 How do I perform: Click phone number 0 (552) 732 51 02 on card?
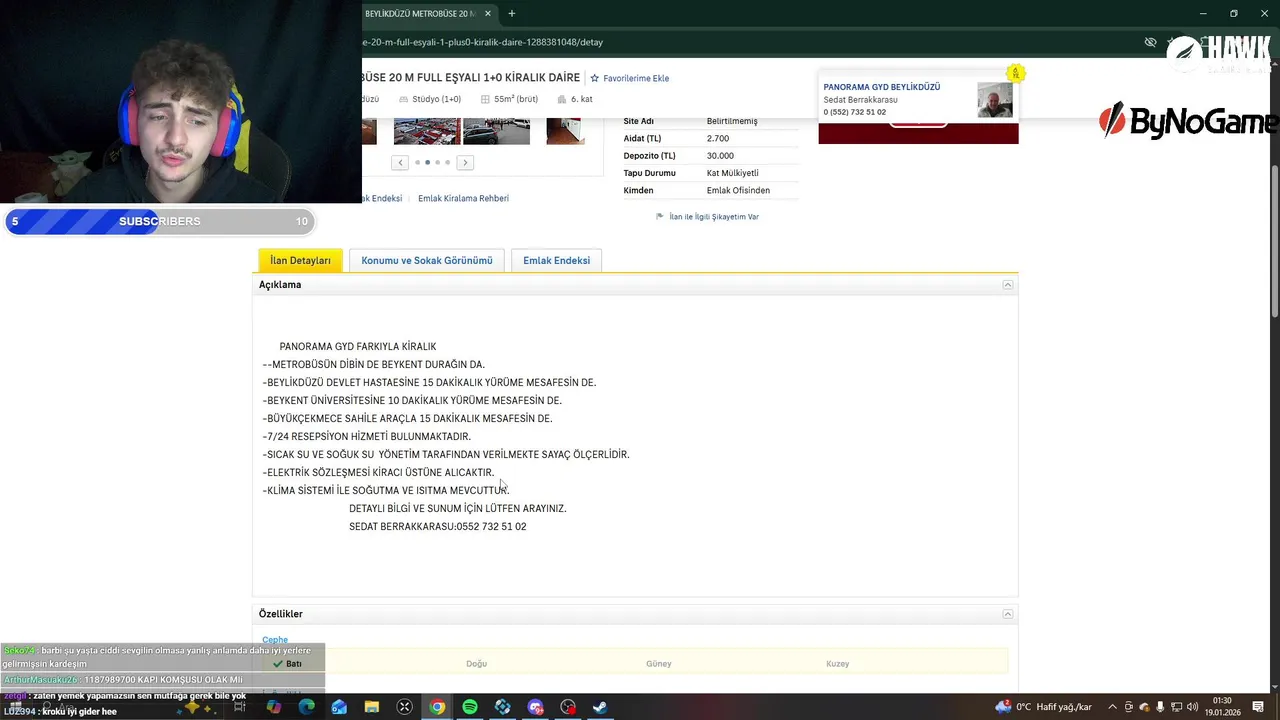tap(854, 112)
